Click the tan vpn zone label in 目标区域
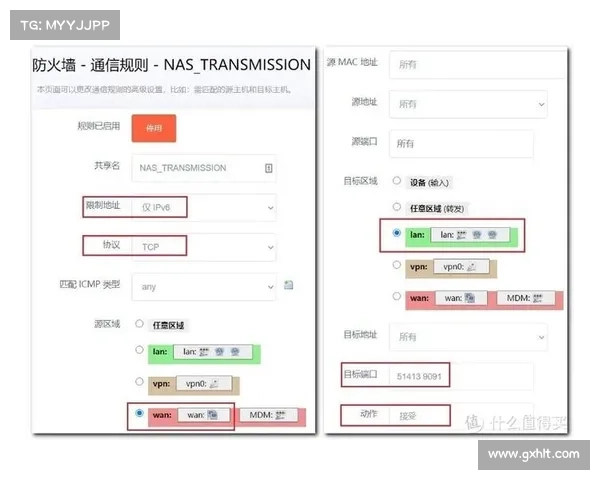Viewport: 600px width, 480px height. [x=419, y=267]
